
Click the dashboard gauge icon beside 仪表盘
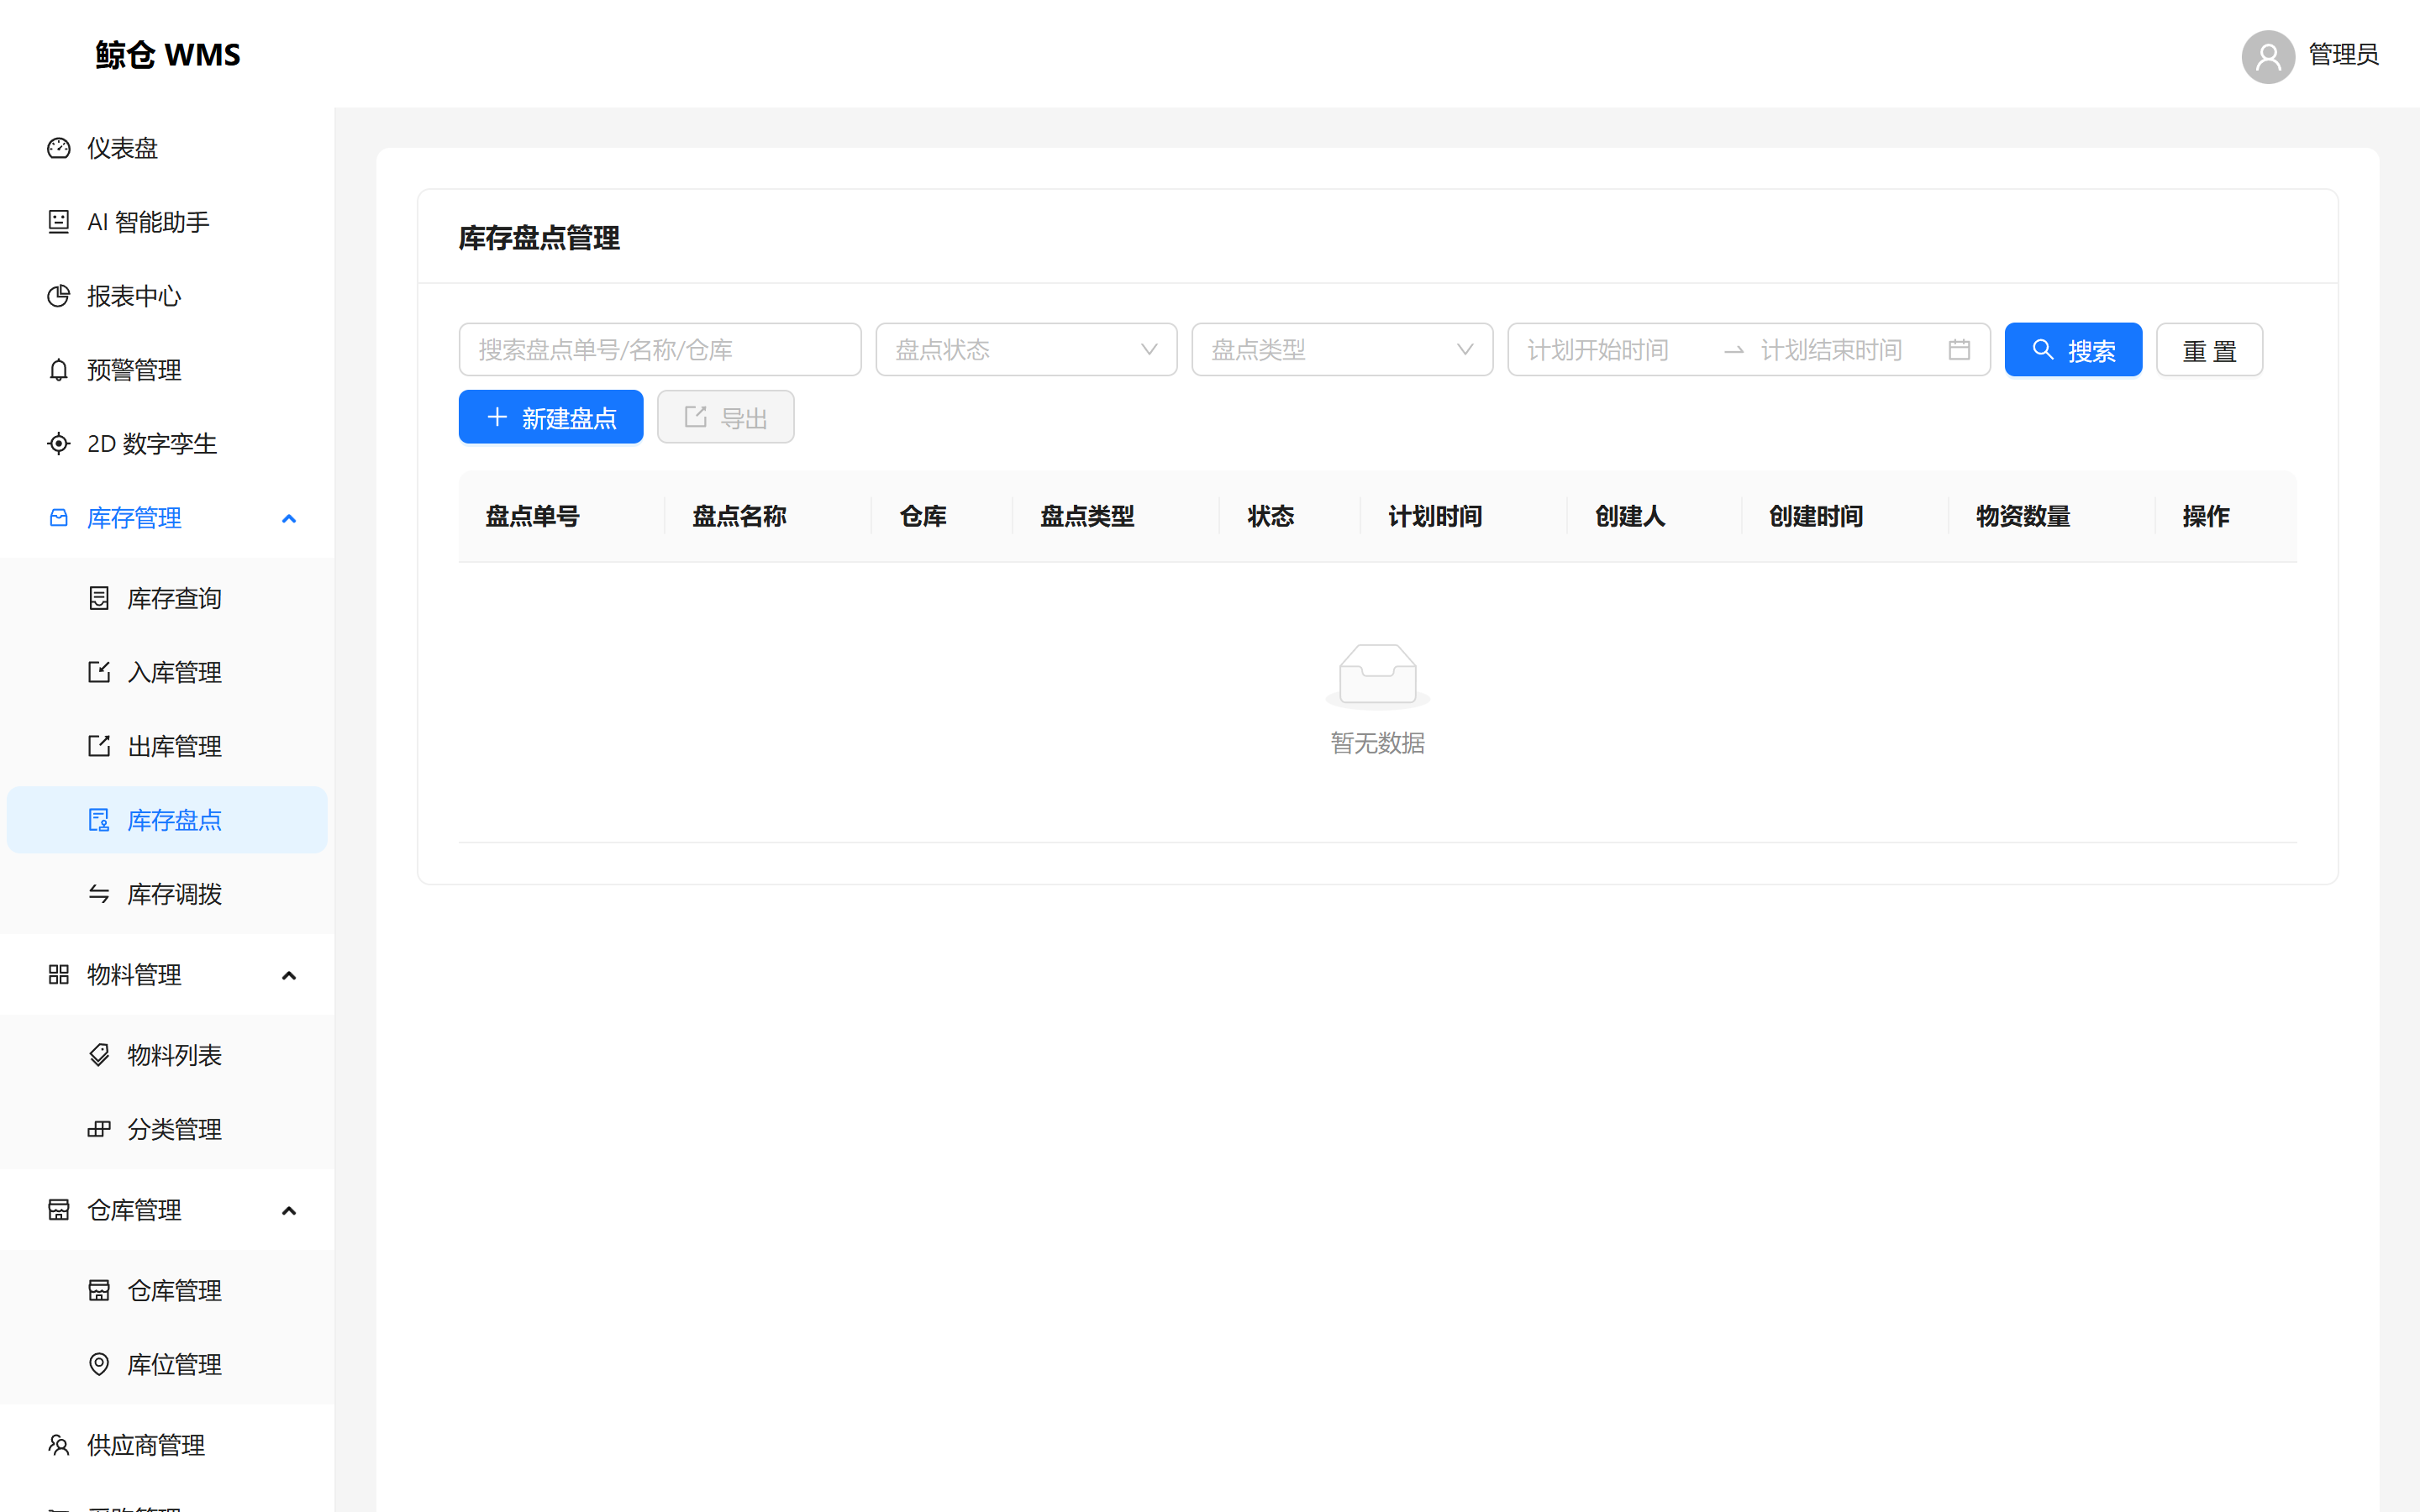tap(59, 148)
